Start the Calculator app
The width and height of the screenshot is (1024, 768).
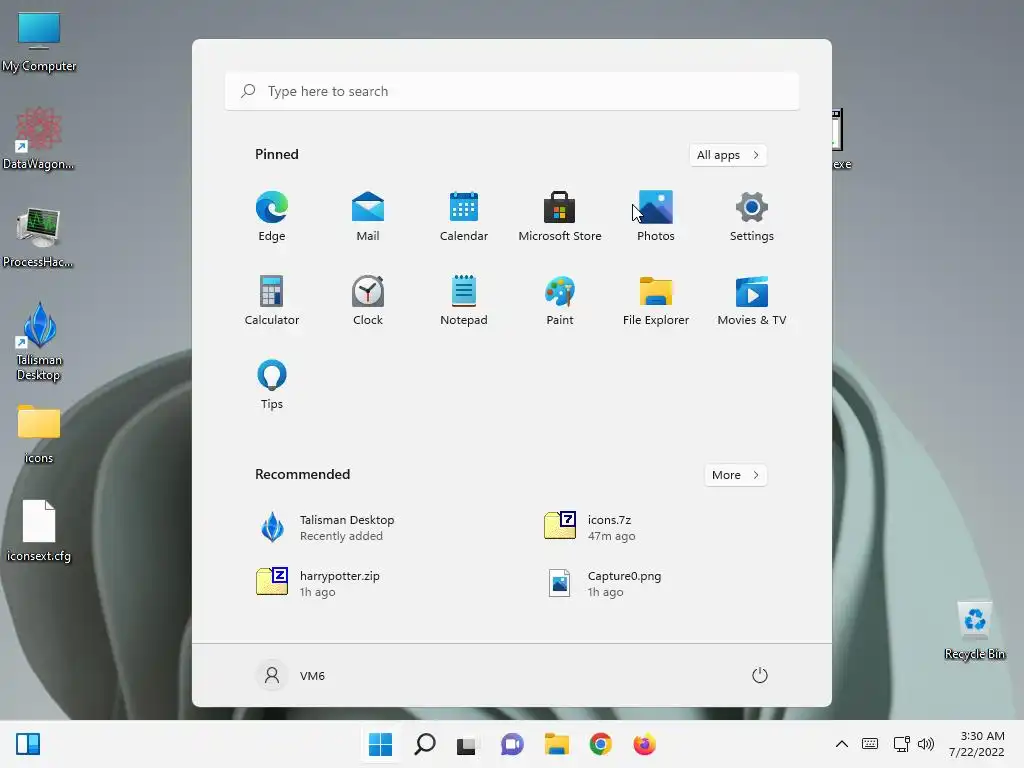click(272, 300)
